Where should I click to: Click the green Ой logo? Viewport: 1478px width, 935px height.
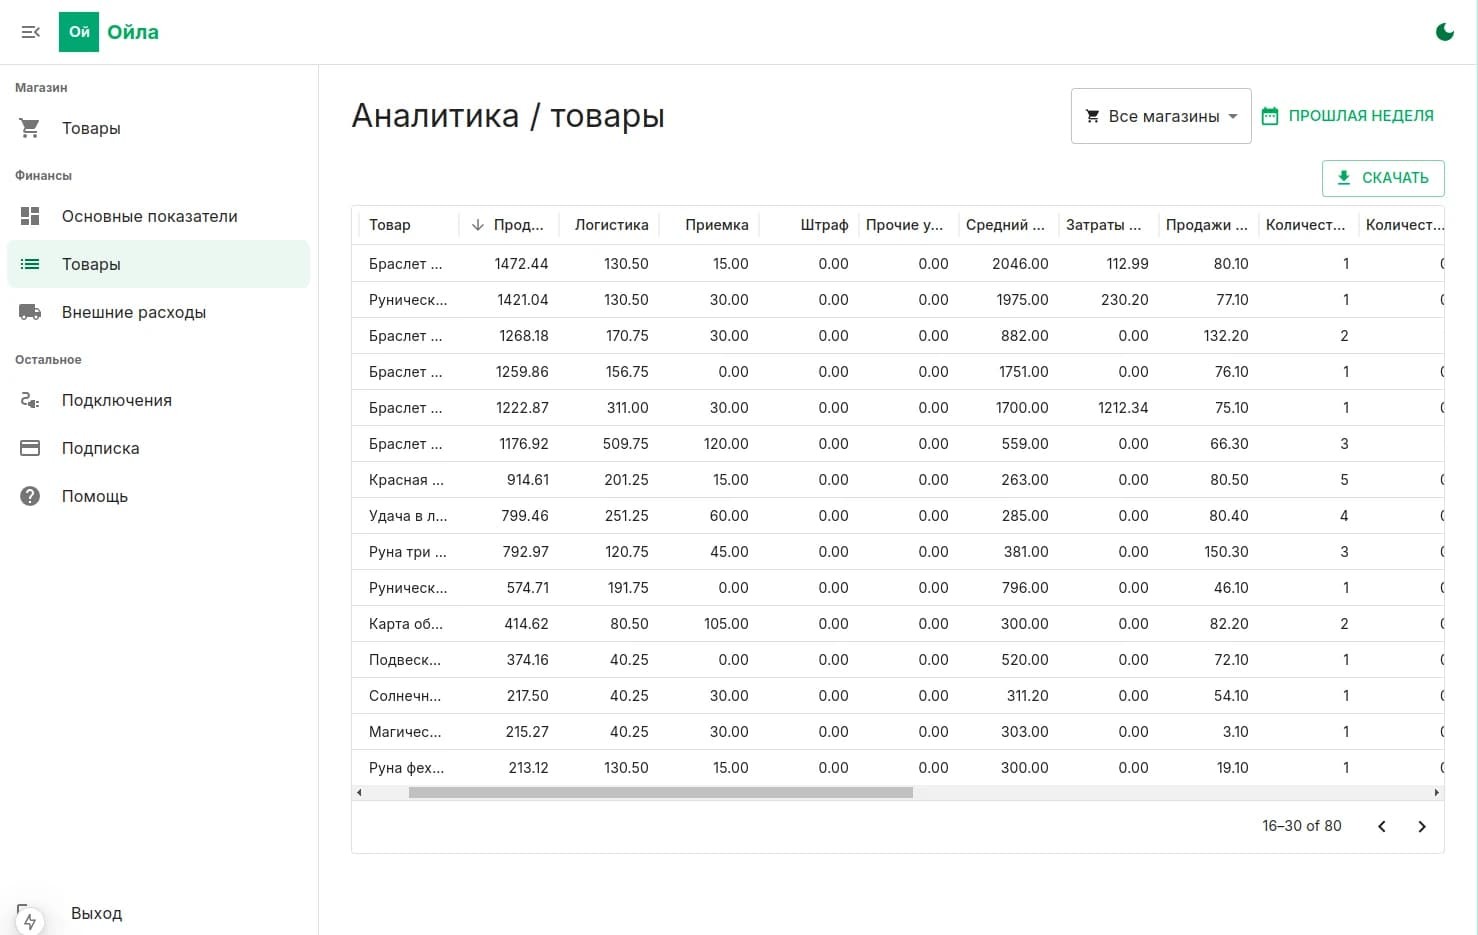click(78, 31)
